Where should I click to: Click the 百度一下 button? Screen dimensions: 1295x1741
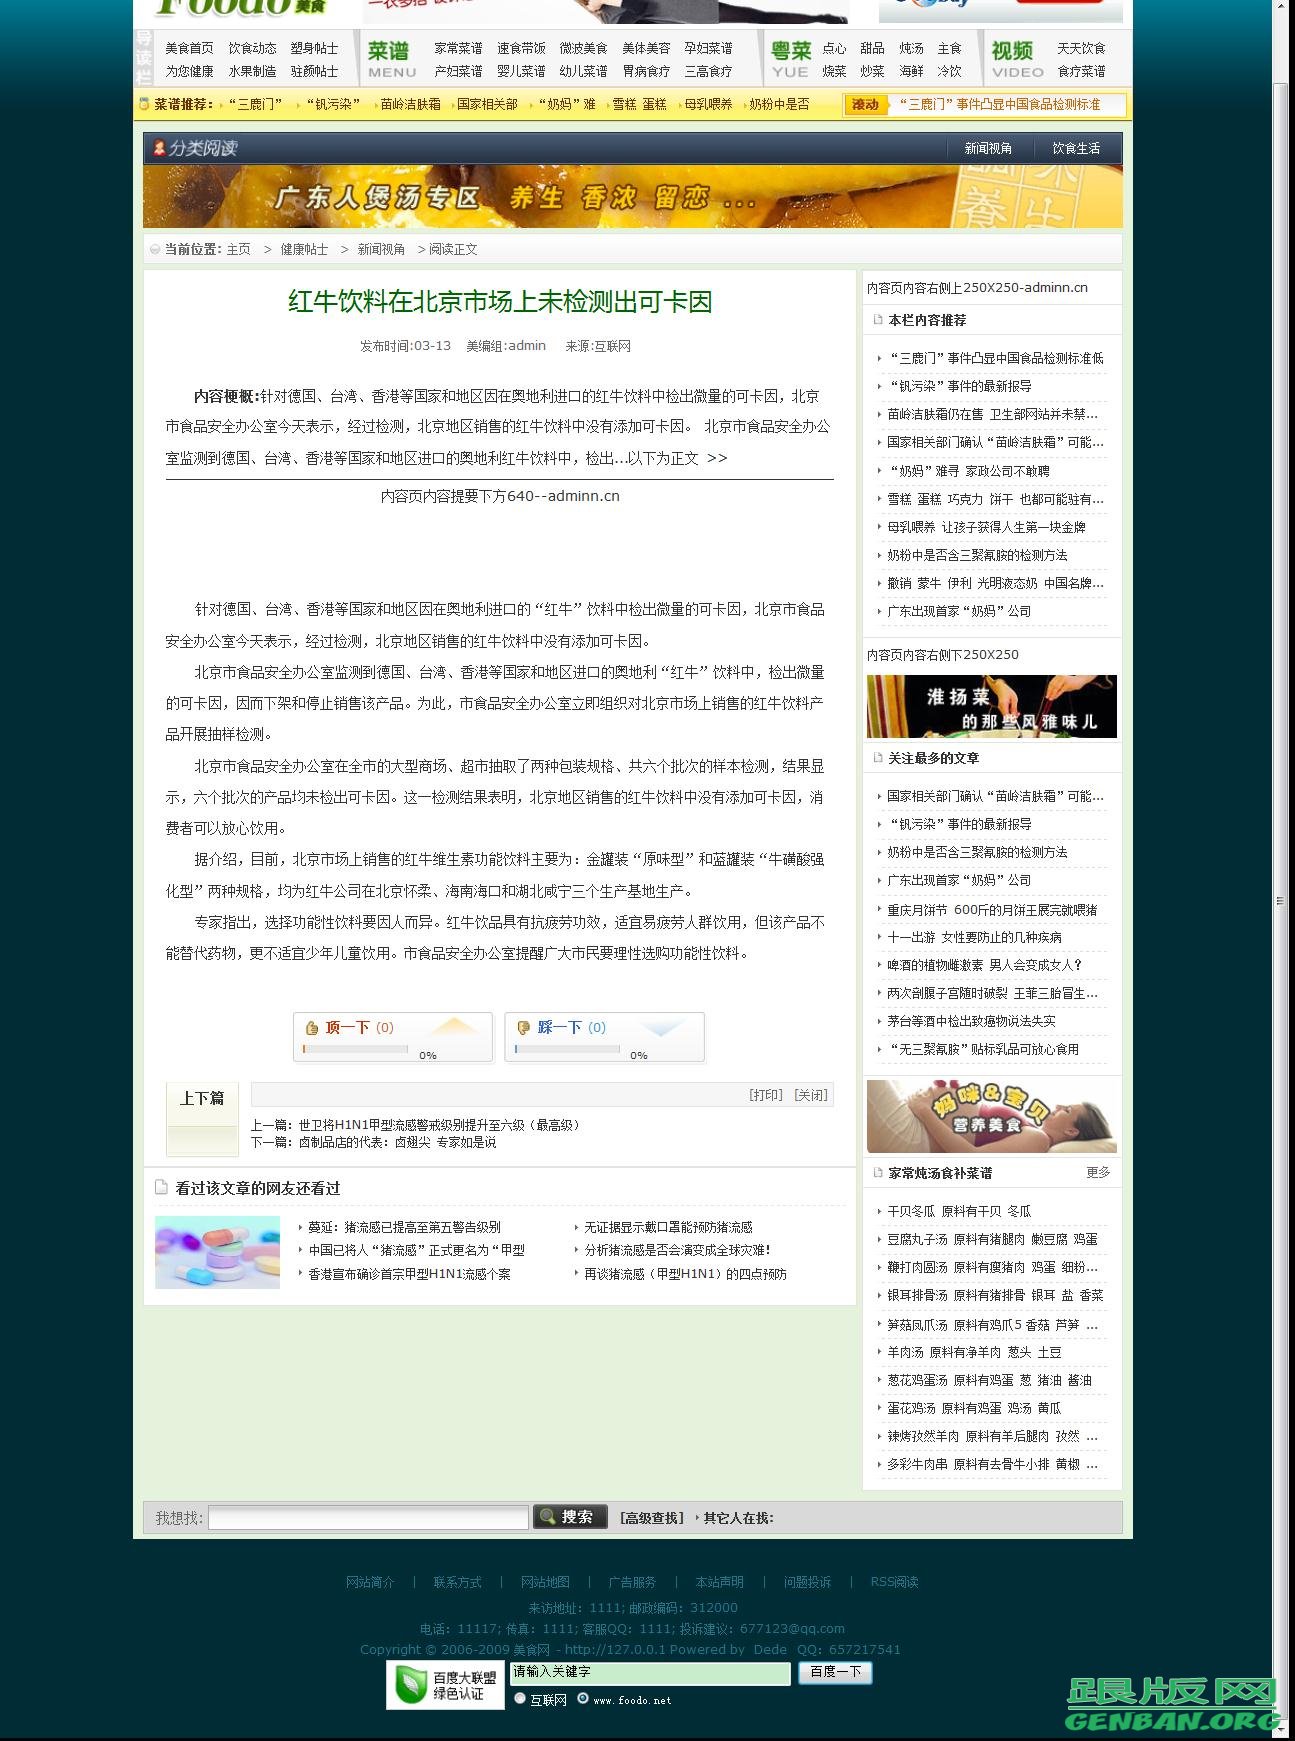point(835,1672)
